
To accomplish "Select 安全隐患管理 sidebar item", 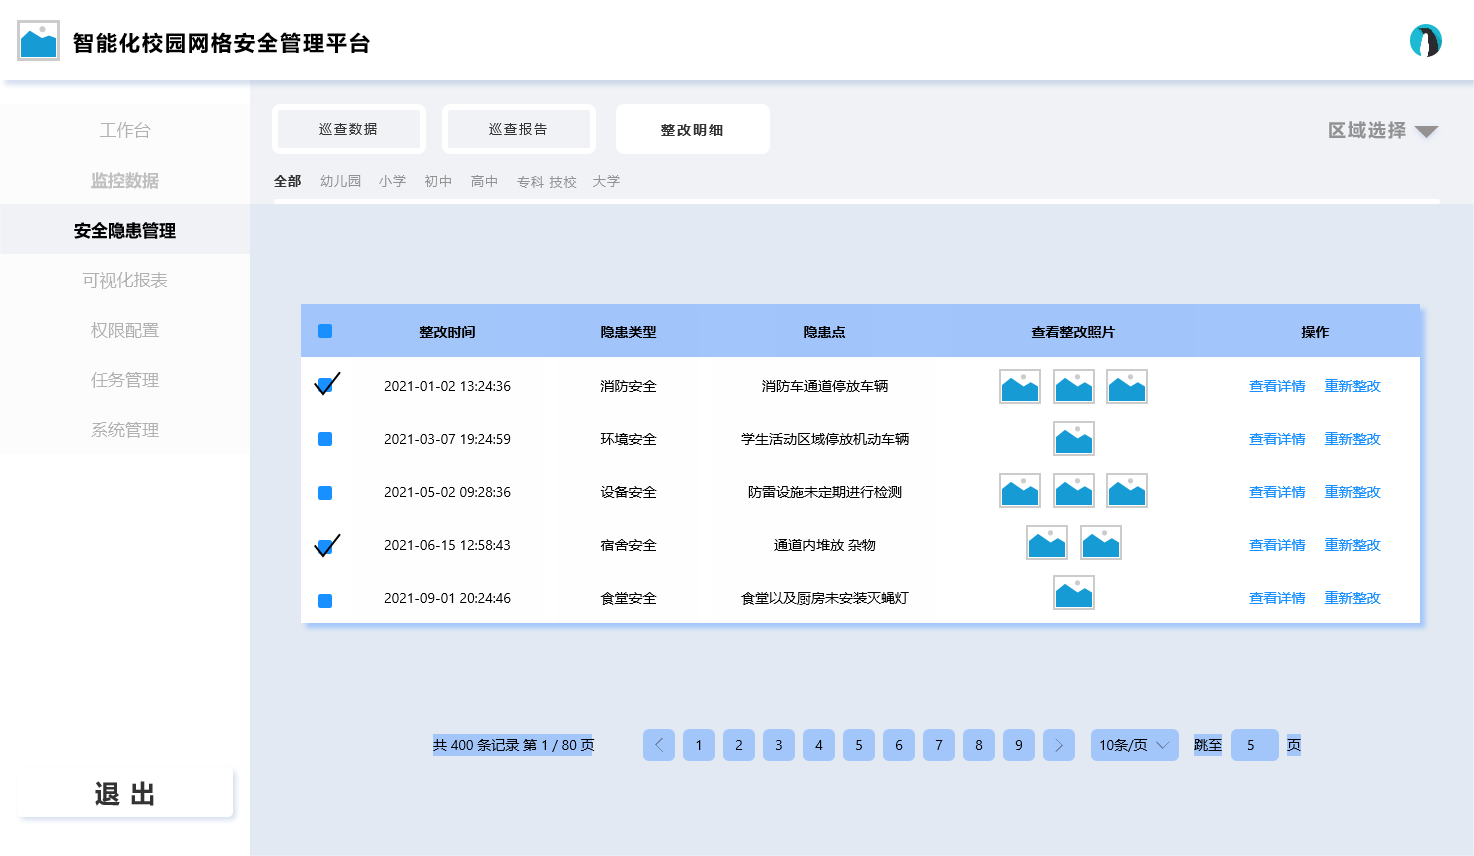I will (125, 230).
